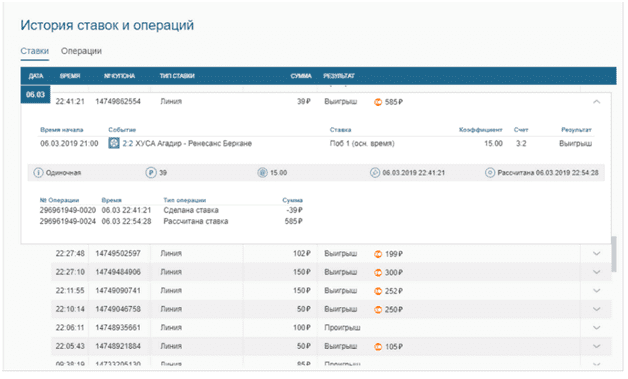Click the Сделана ставка operation type
Viewport: 628px width, 379px height.
tap(191, 210)
